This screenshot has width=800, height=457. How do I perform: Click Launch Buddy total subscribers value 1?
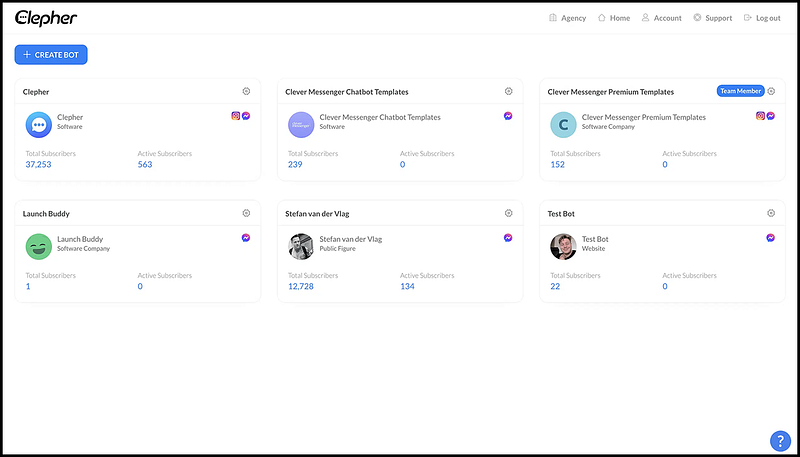(x=28, y=286)
